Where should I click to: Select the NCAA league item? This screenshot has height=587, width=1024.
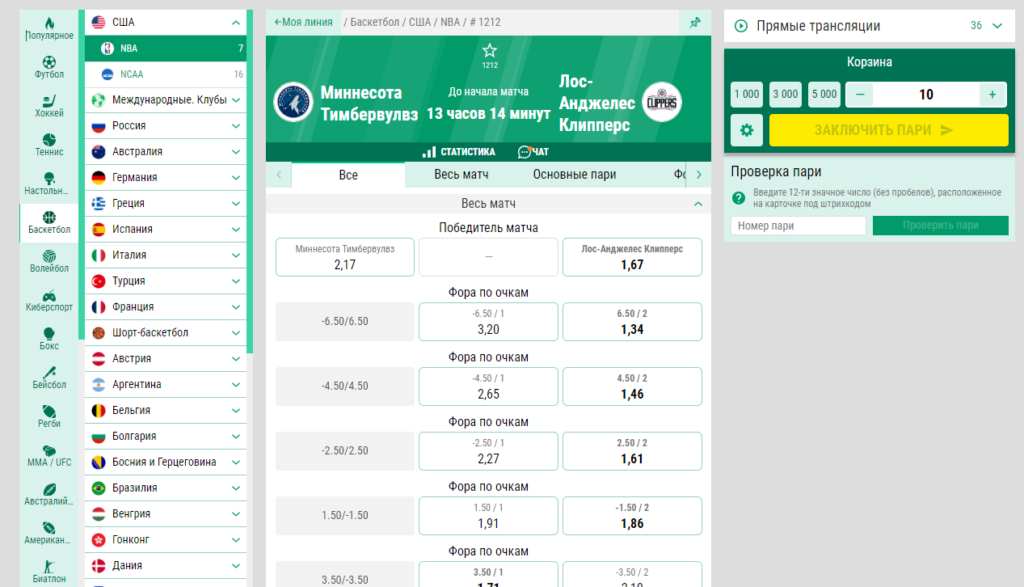[x=166, y=74]
